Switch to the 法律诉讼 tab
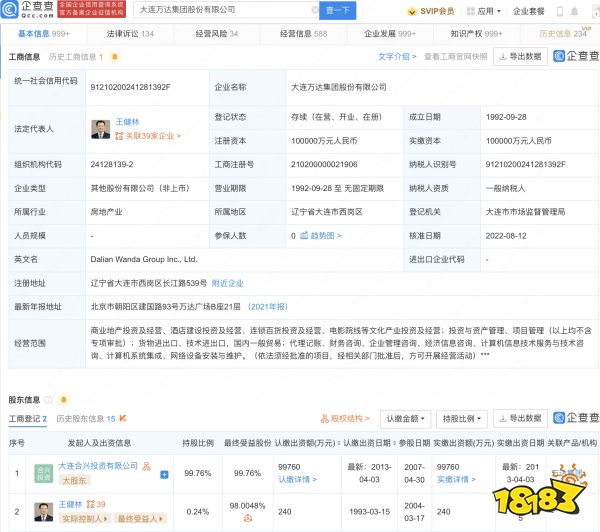Image resolution: width=600 pixels, height=532 pixels. (x=132, y=34)
